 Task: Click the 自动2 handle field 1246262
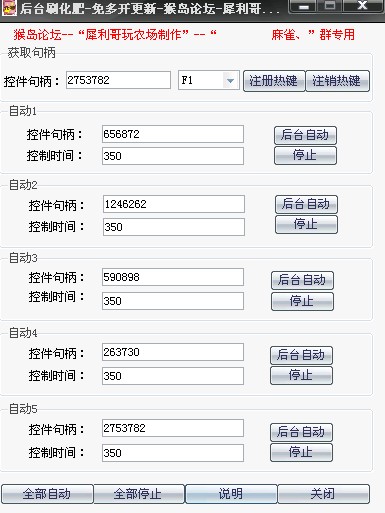point(174,204)
